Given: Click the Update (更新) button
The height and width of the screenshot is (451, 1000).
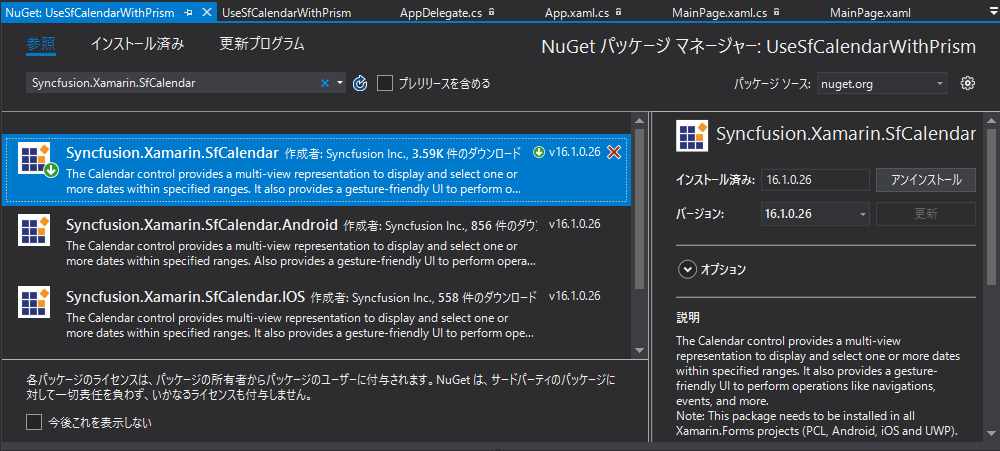Looking at the screenshot, I should click(926, 214).
